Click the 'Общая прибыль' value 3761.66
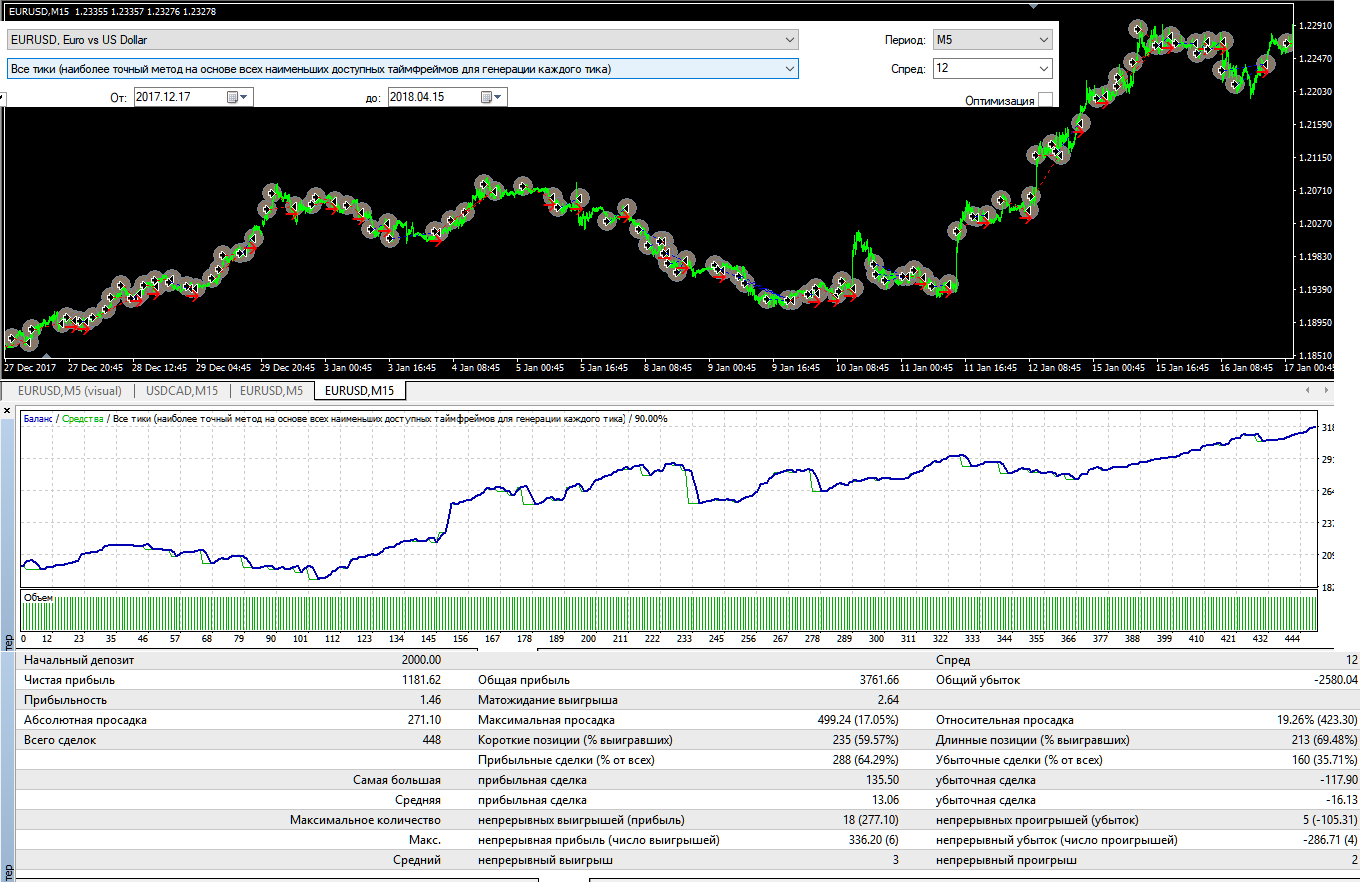1360x882 pixels. [879, 680]
